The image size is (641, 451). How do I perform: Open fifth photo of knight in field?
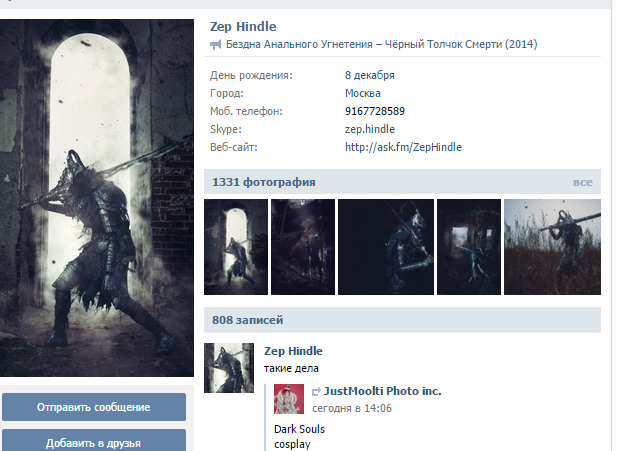(x=552, y=247)
